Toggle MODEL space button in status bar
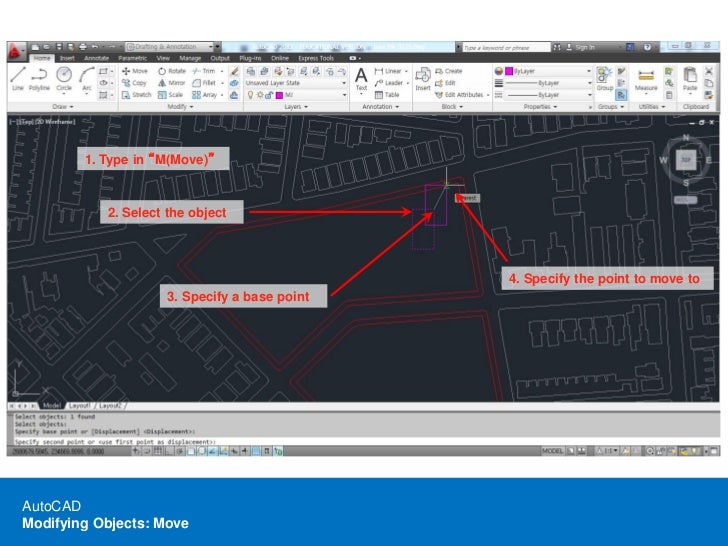728x546 pixels. [x=552, y=451]
